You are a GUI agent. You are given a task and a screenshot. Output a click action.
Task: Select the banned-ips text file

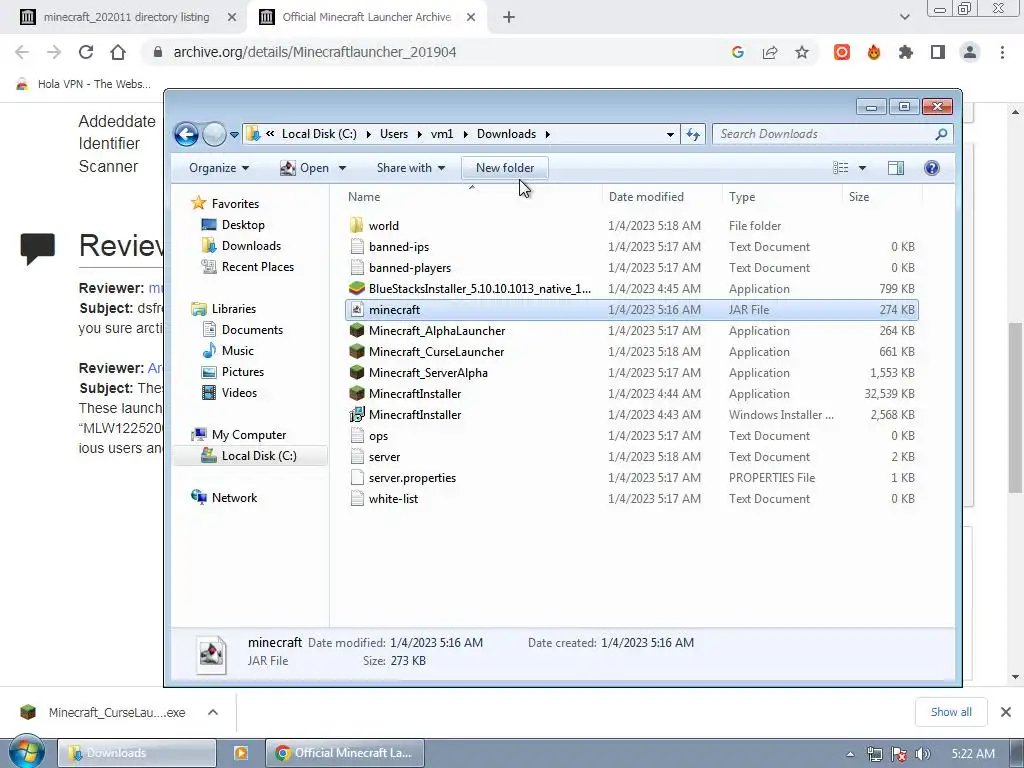tap(398, 247)
